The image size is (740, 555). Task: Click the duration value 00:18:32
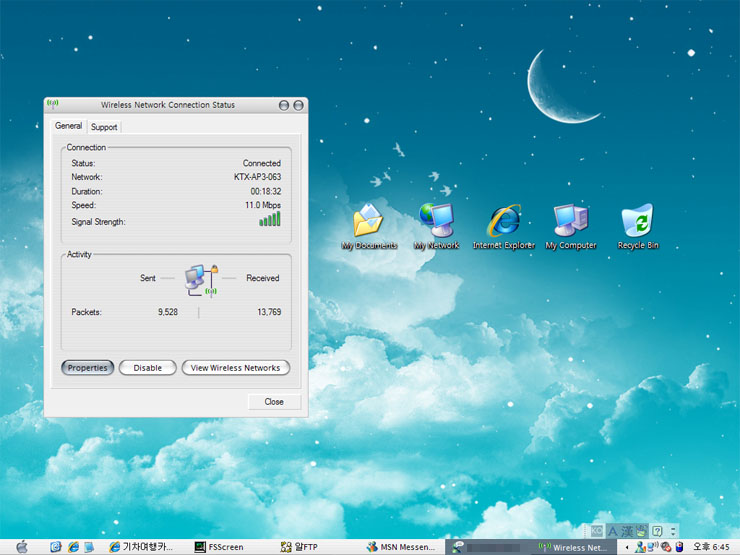[266, 192]
